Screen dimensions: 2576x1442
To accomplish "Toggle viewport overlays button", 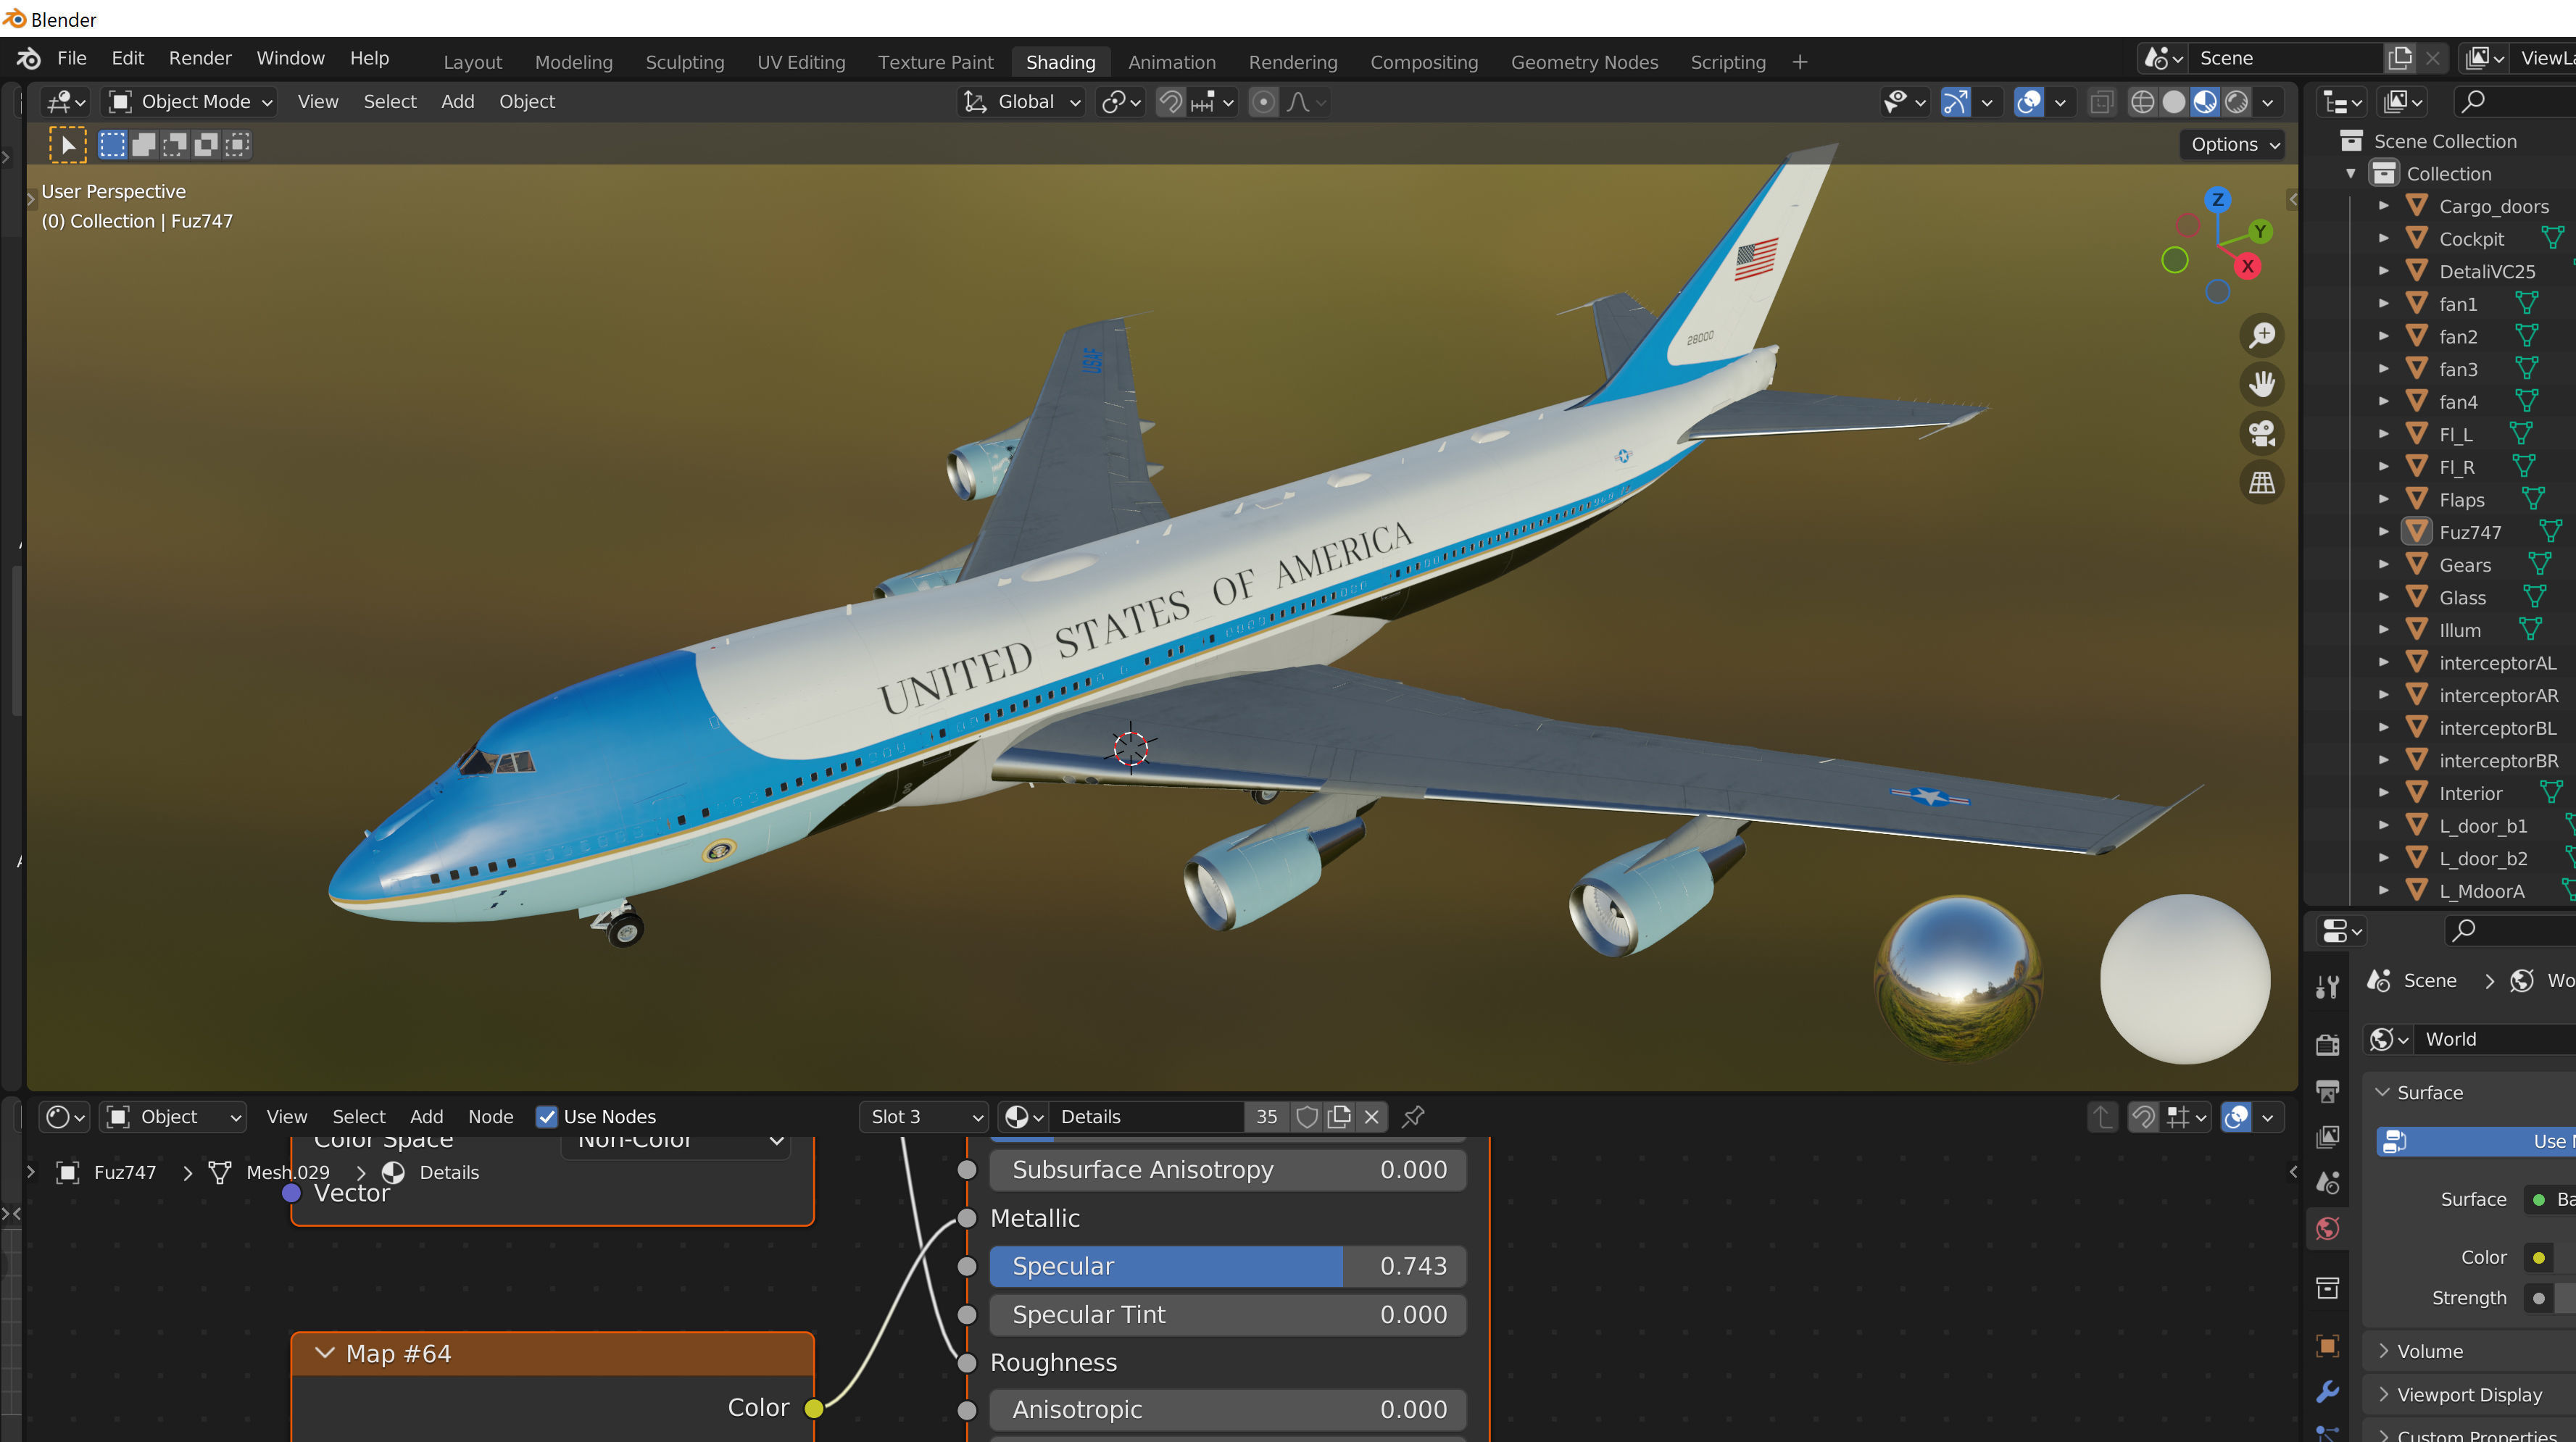I will 2028,102.
